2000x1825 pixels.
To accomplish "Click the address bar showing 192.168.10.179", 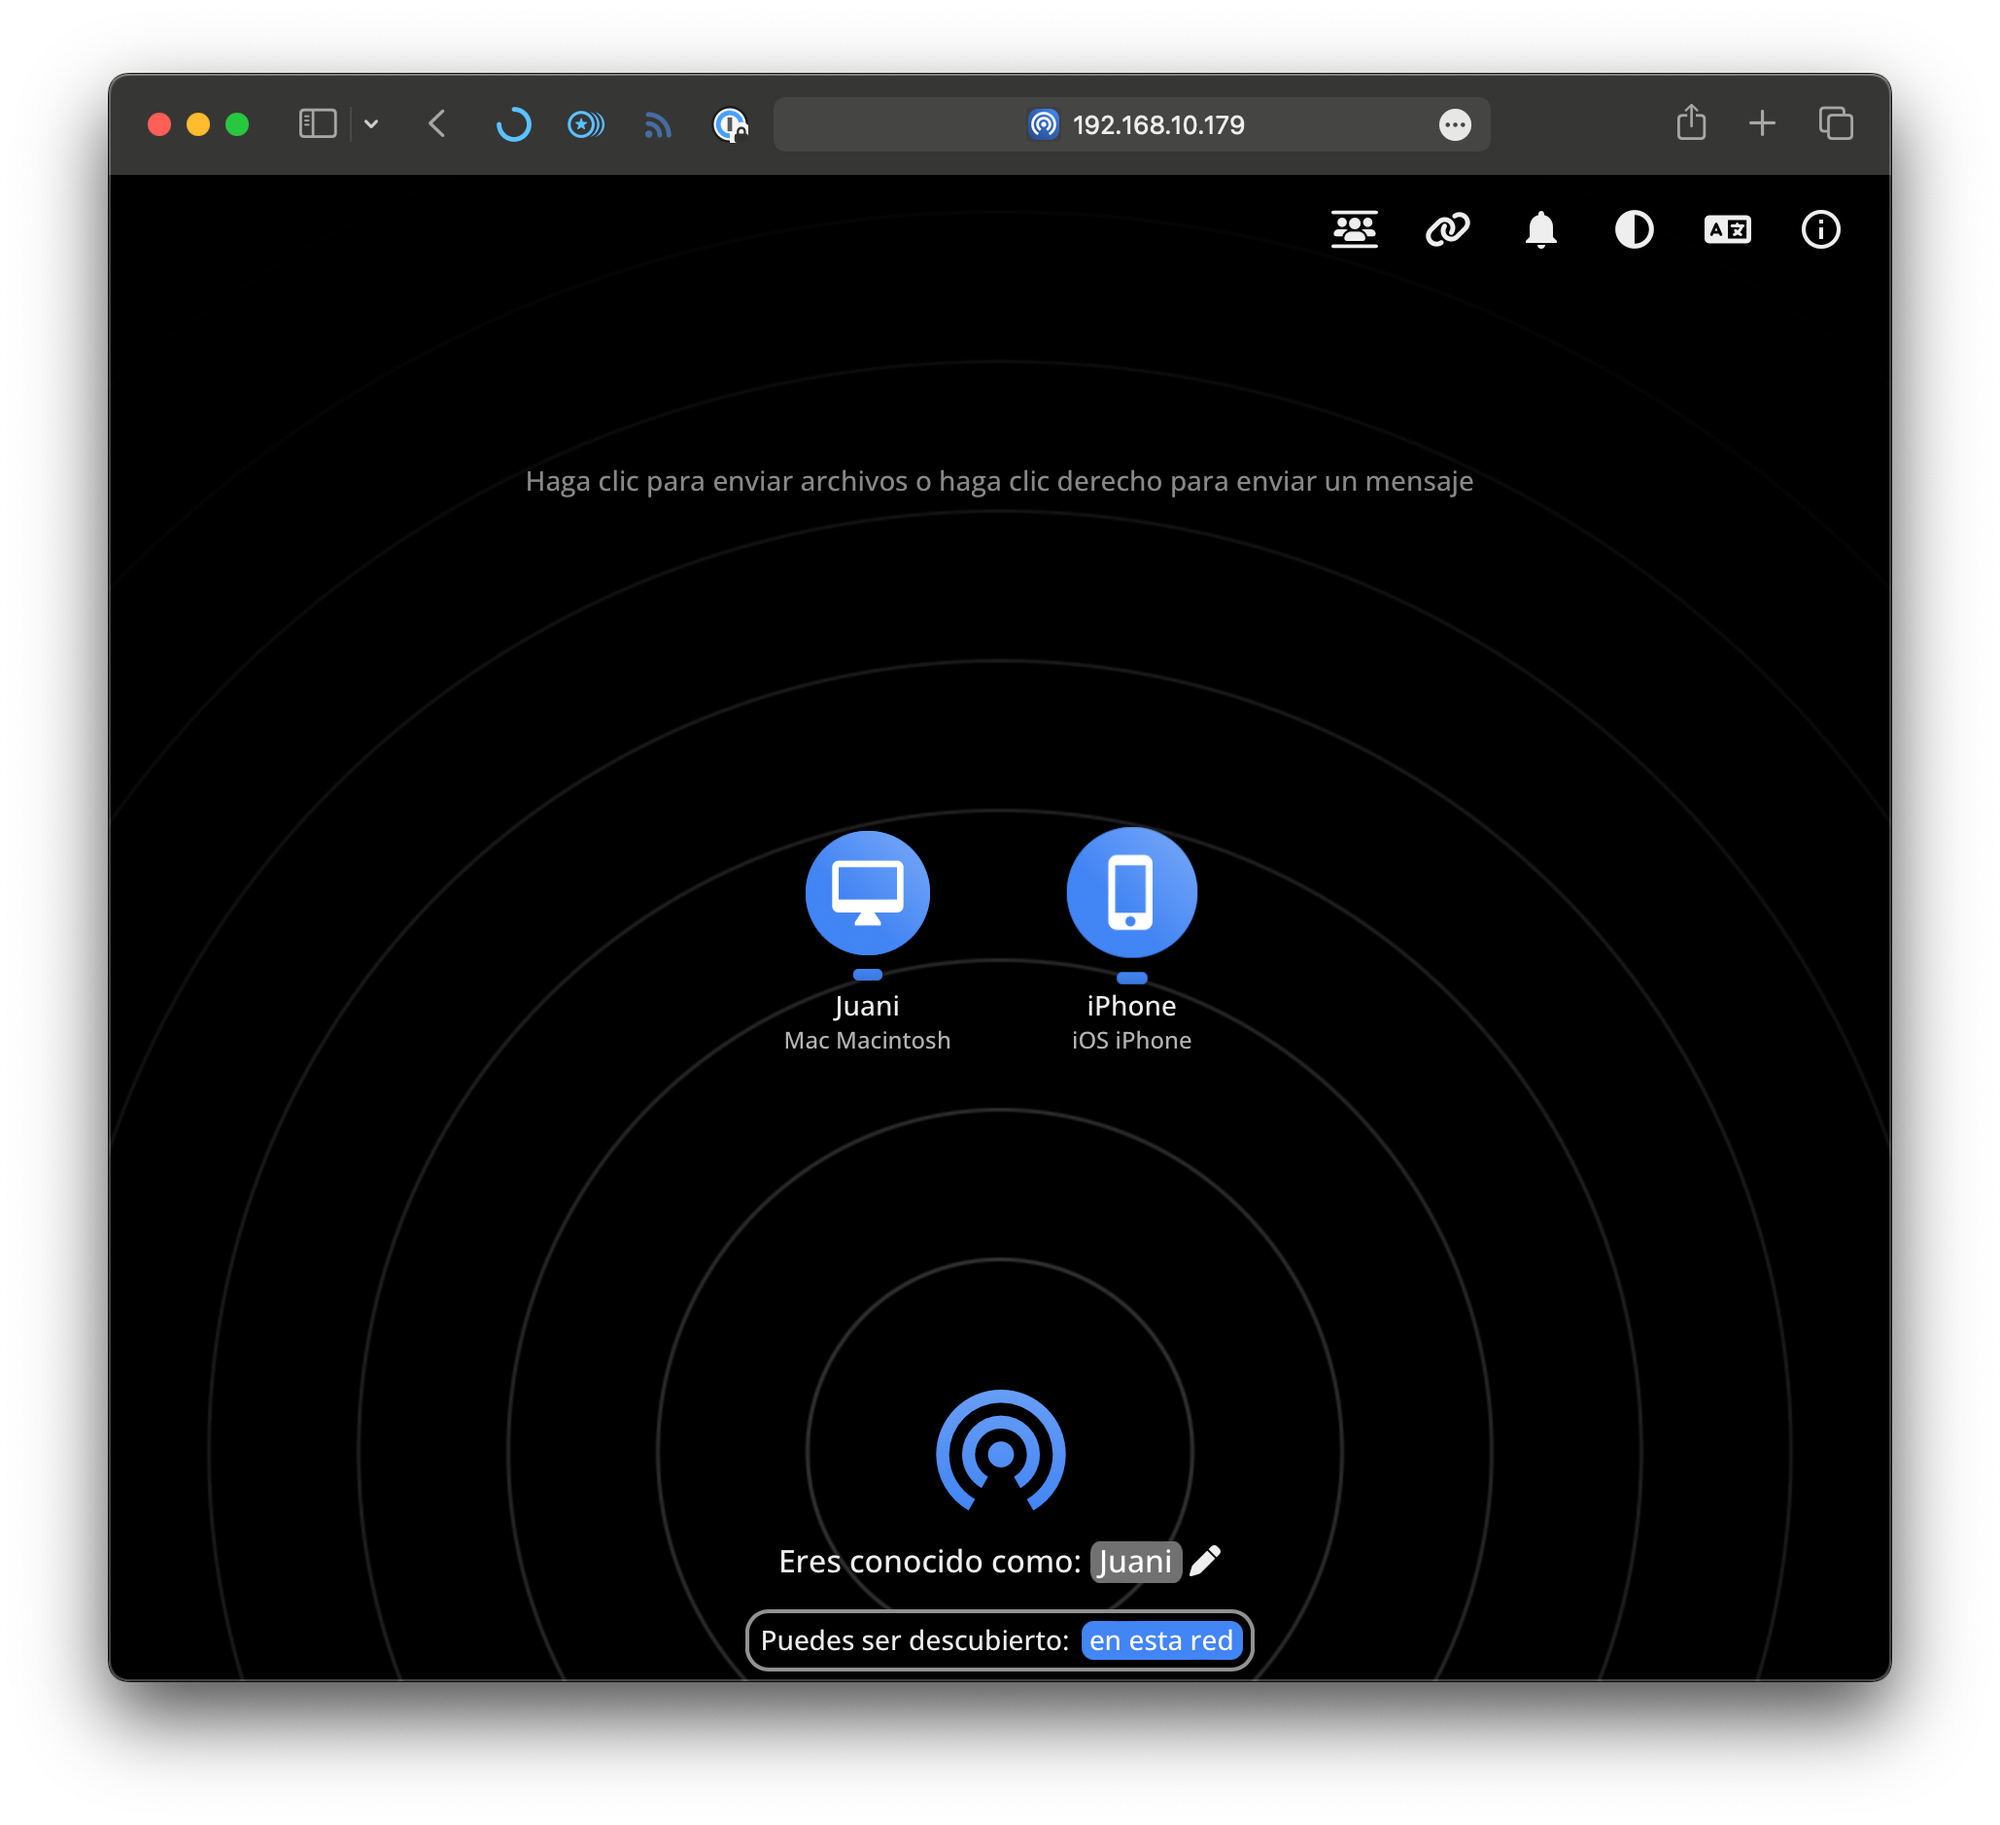I will tap(1131, 124).
